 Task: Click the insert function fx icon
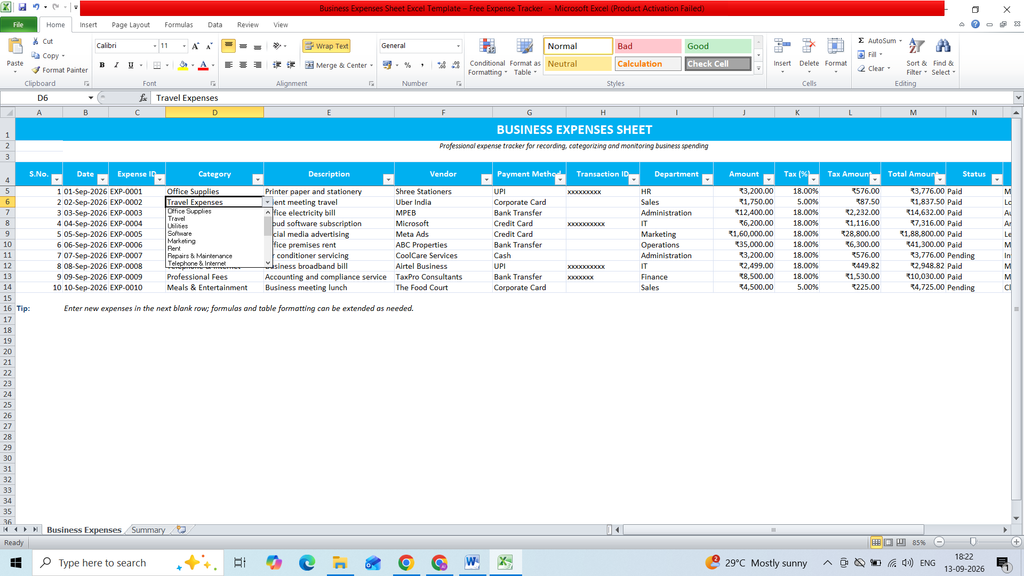(143, 98)
